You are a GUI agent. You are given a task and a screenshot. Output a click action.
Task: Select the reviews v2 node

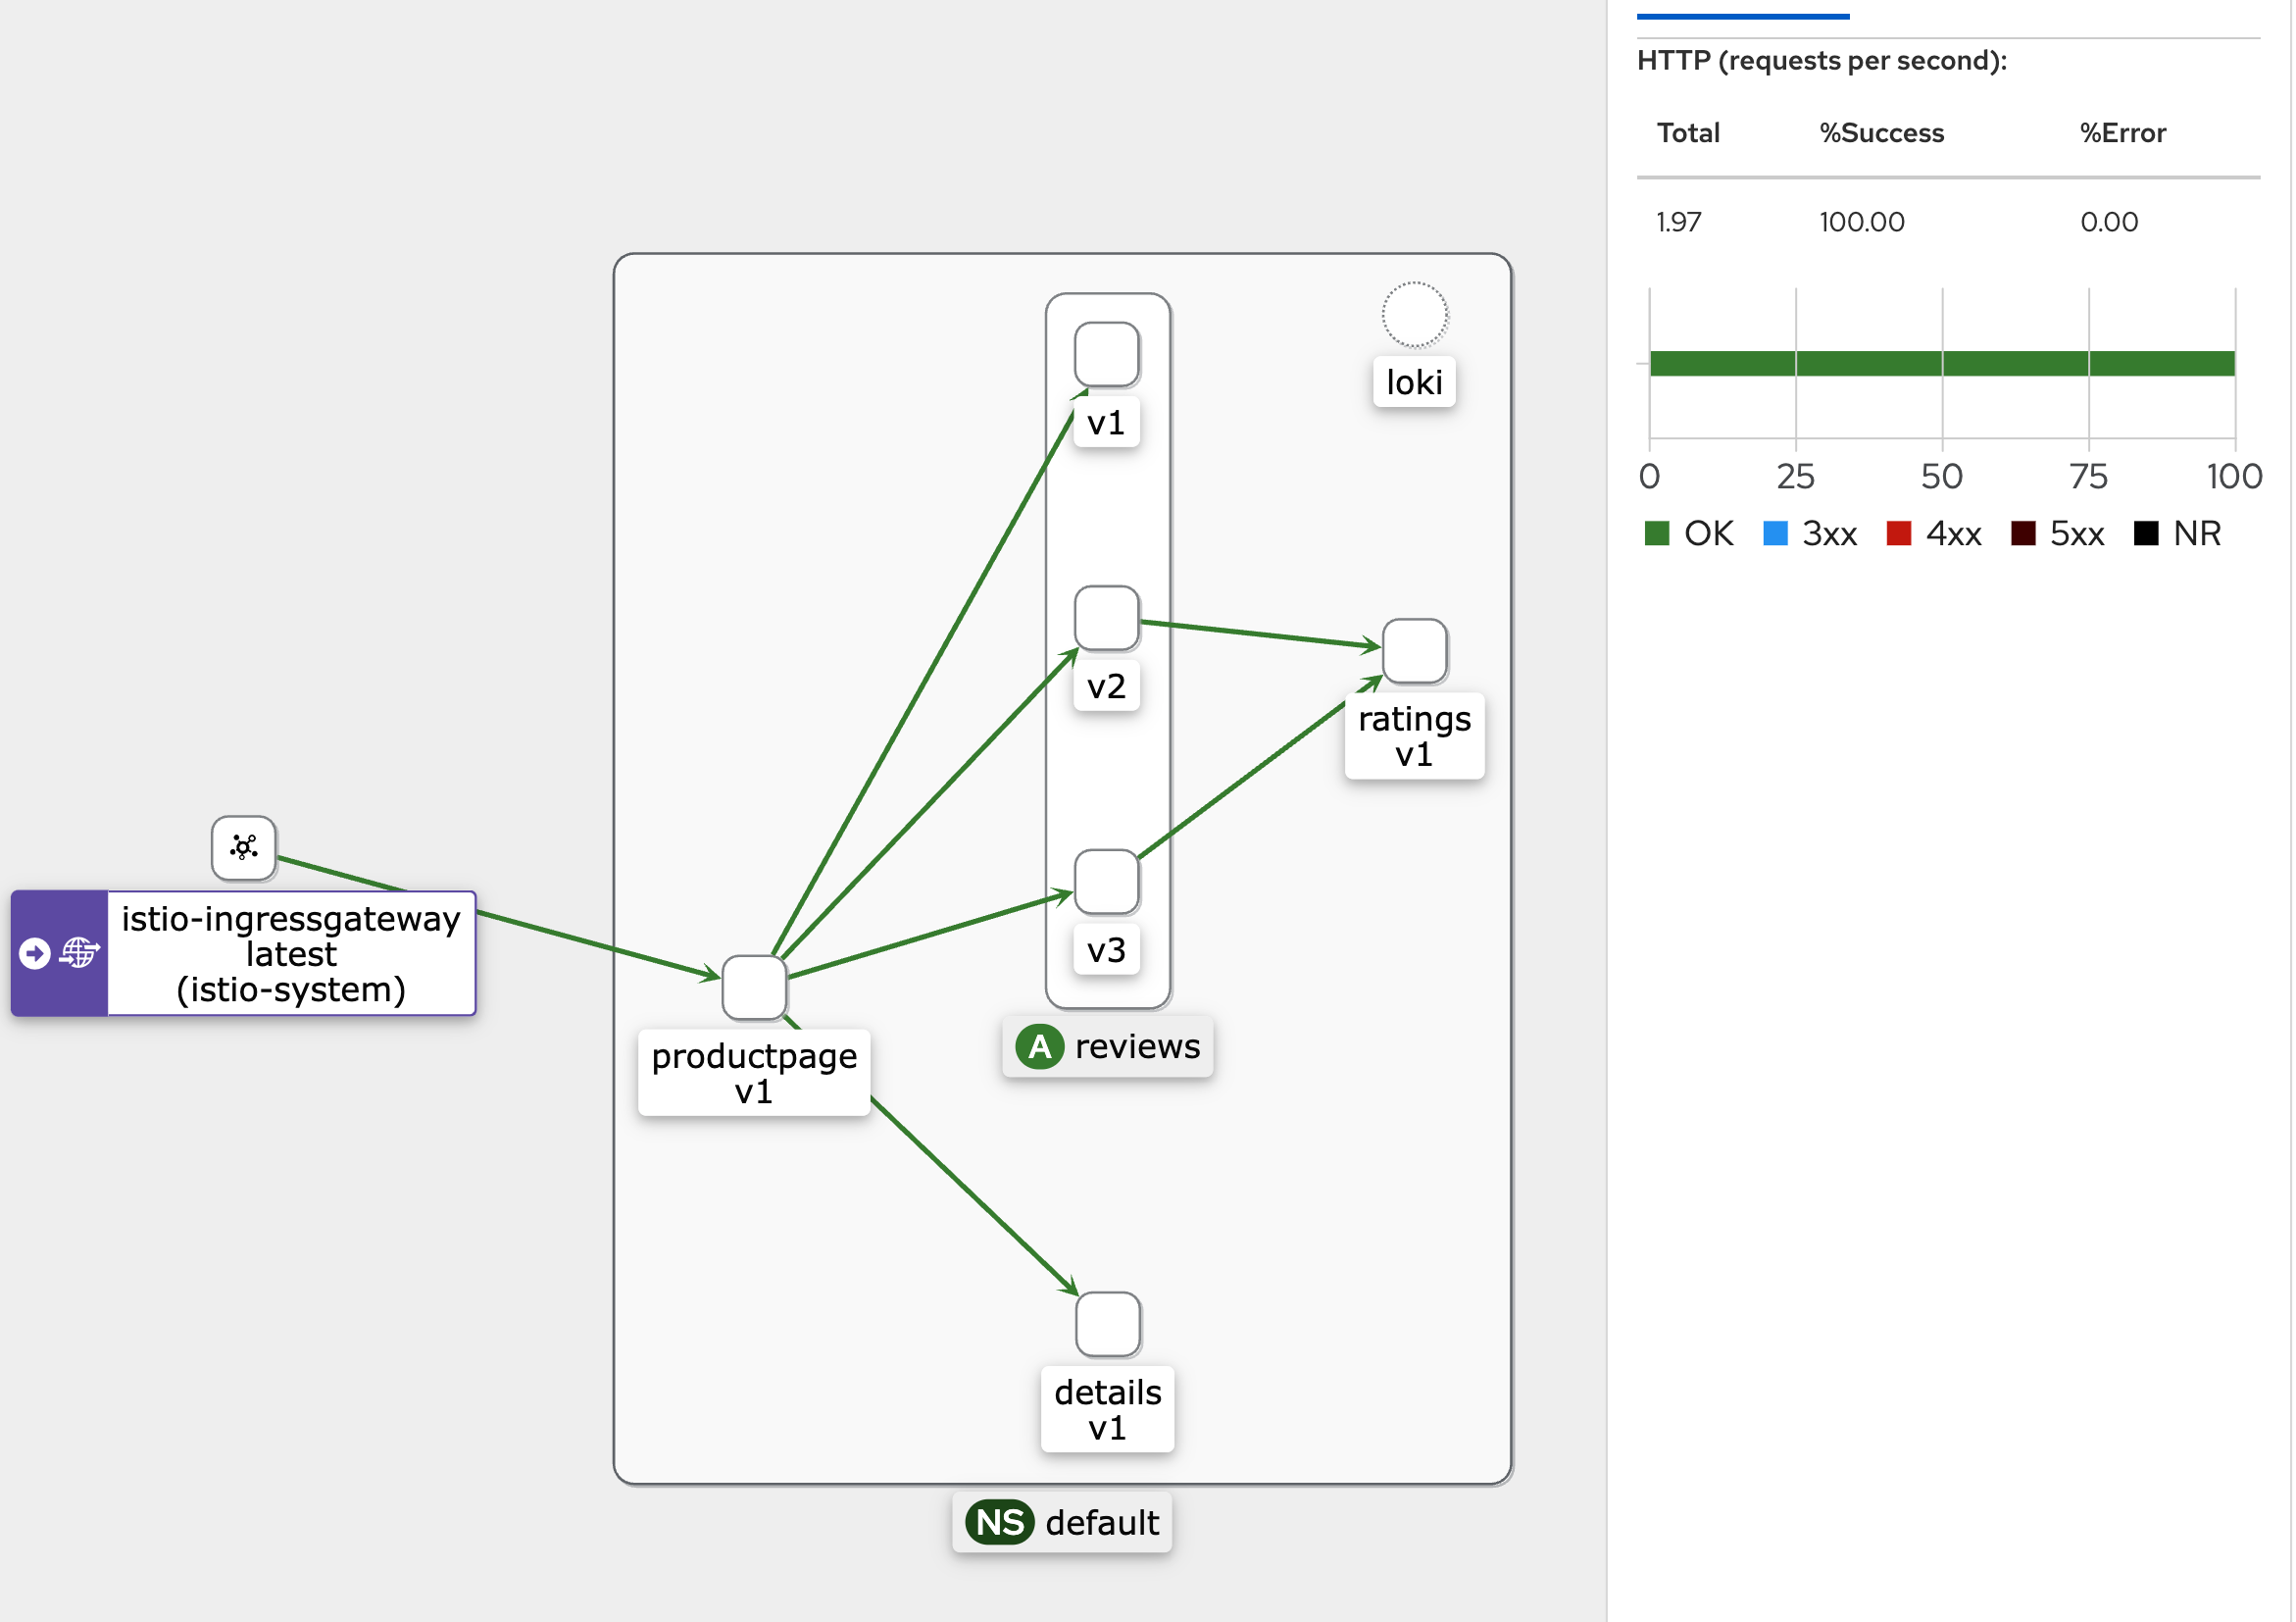tap(1107, 618)
